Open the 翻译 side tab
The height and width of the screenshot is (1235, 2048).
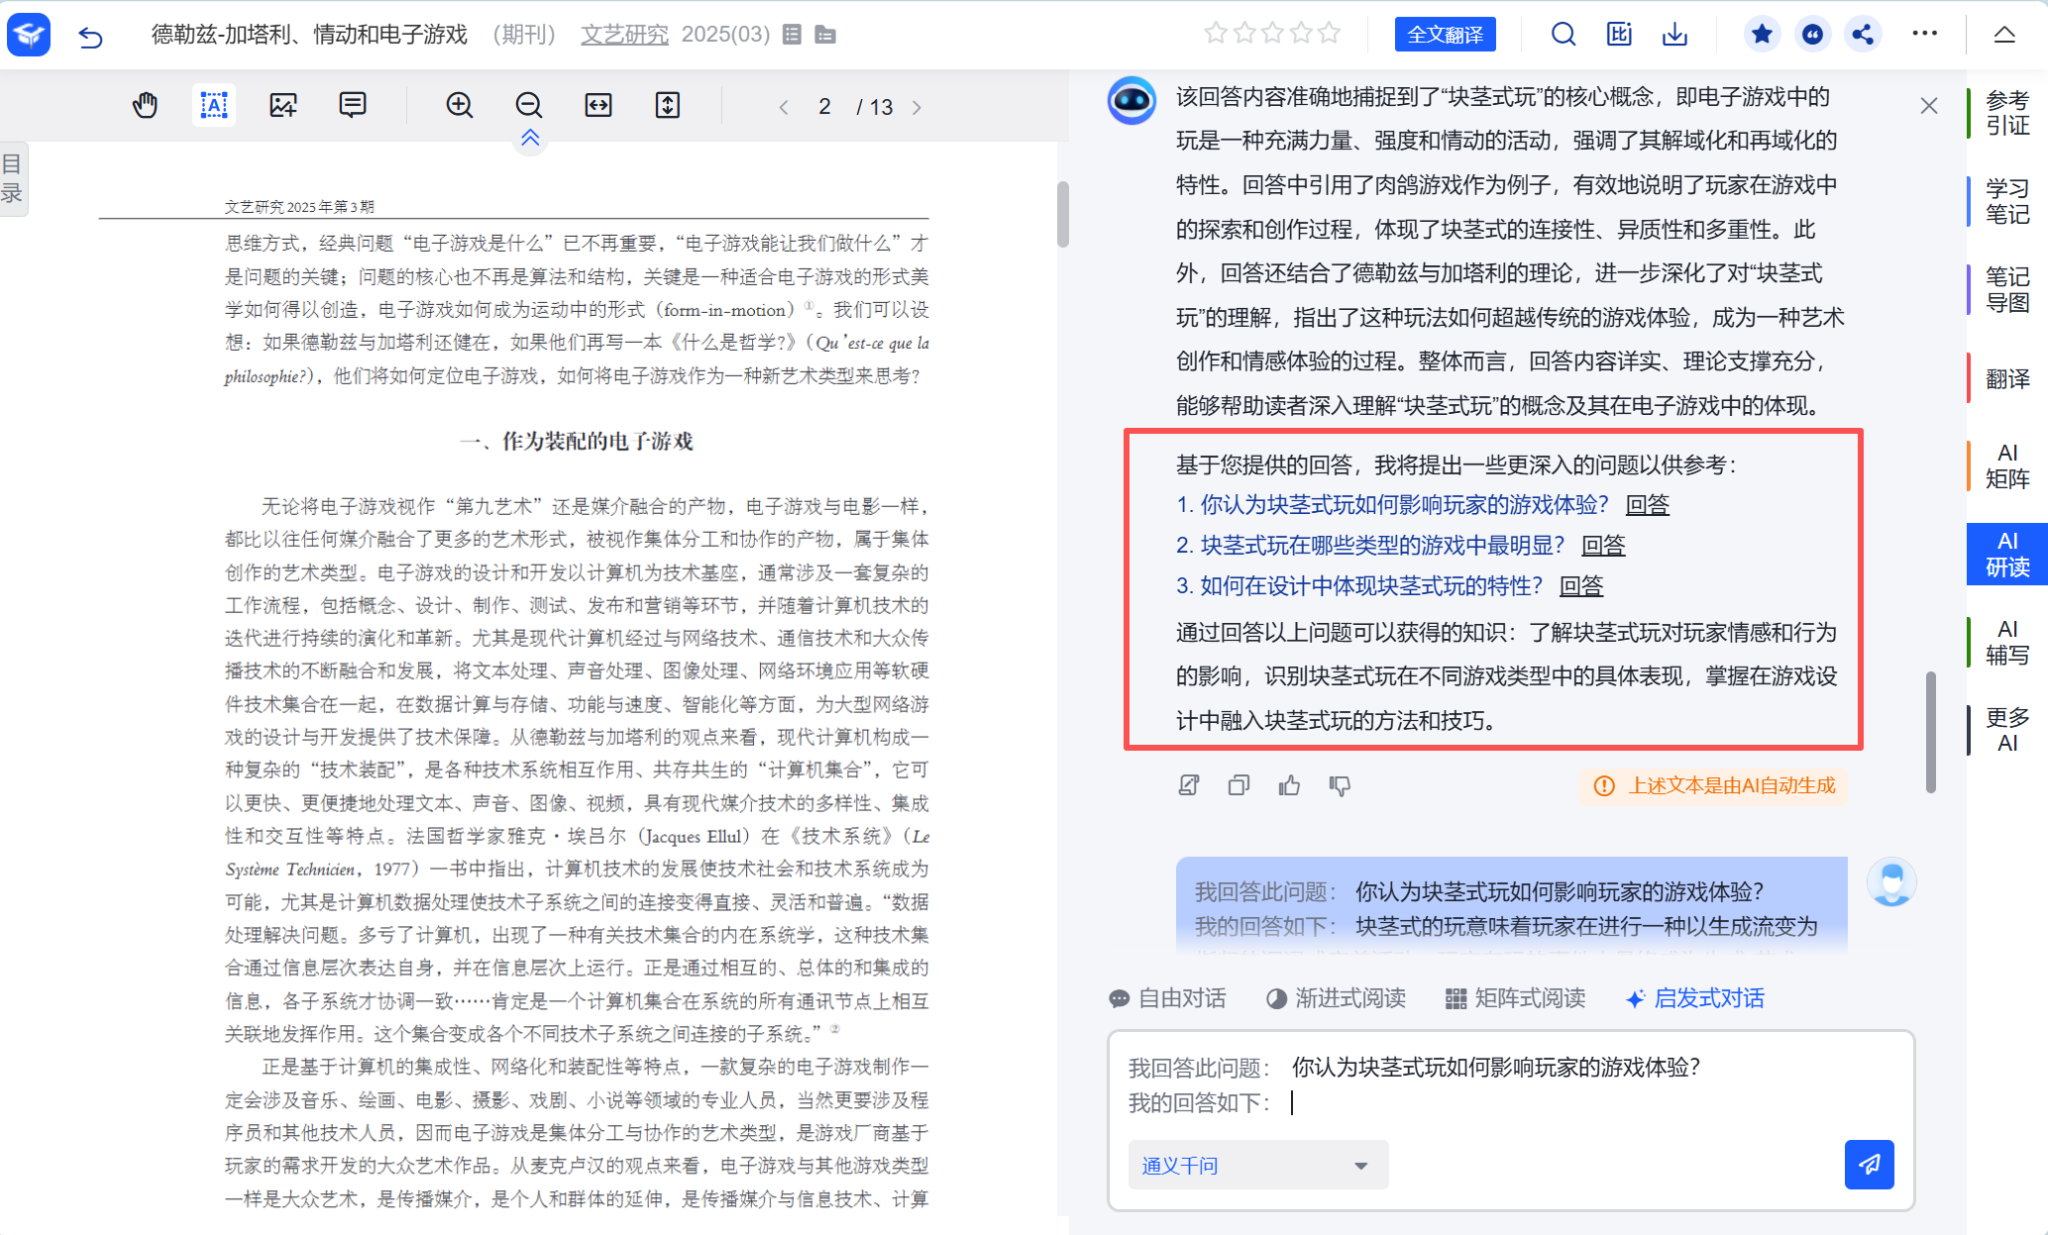tap(2006, 379)
